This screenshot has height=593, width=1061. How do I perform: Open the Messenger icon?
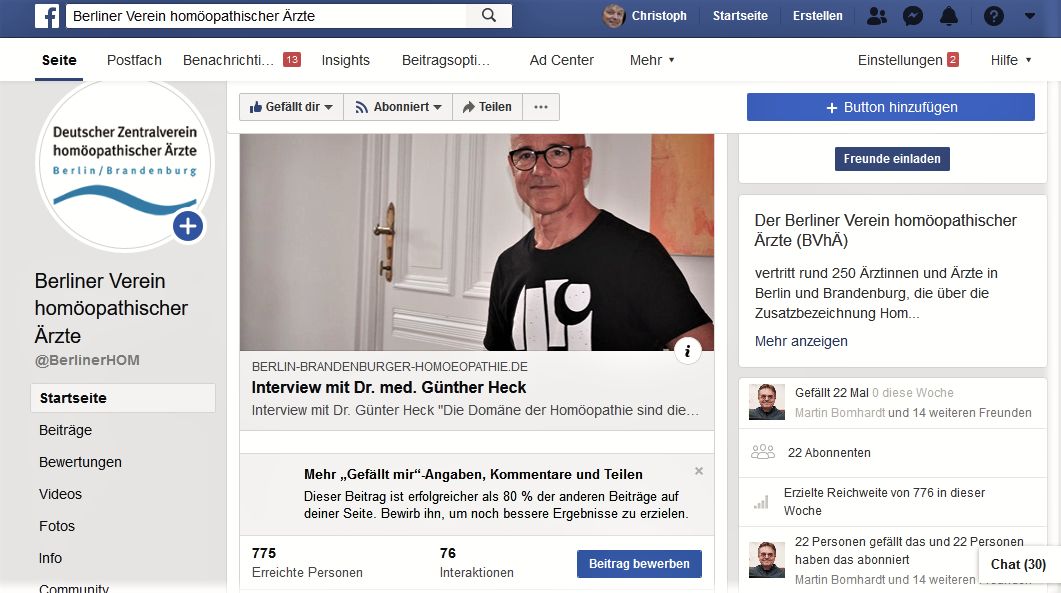[913, 16]
